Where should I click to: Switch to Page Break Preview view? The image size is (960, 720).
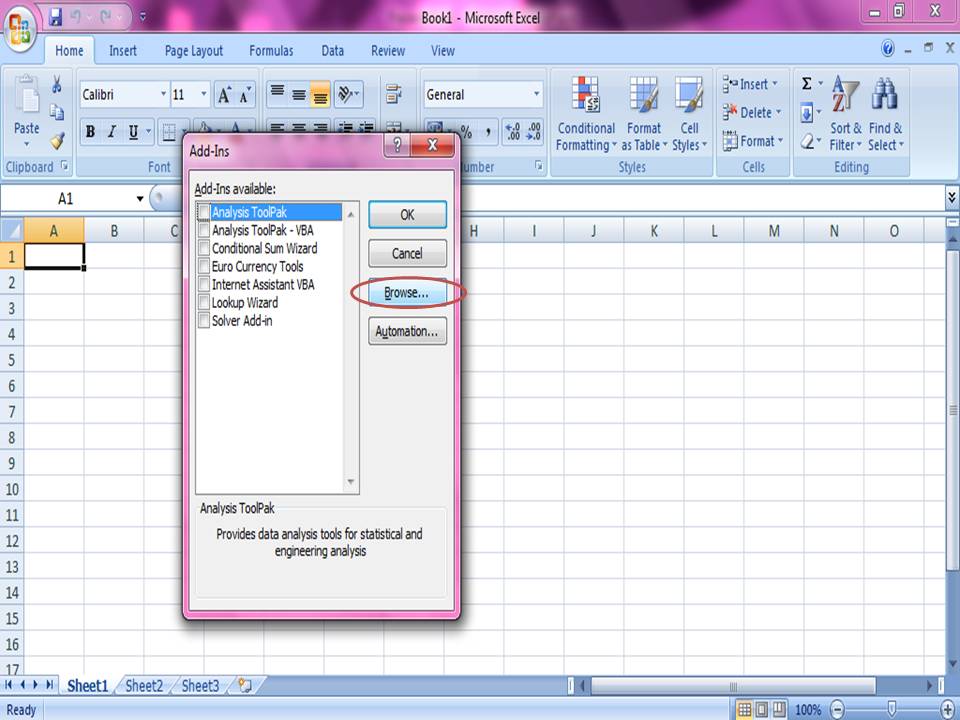tap(779, 710)
